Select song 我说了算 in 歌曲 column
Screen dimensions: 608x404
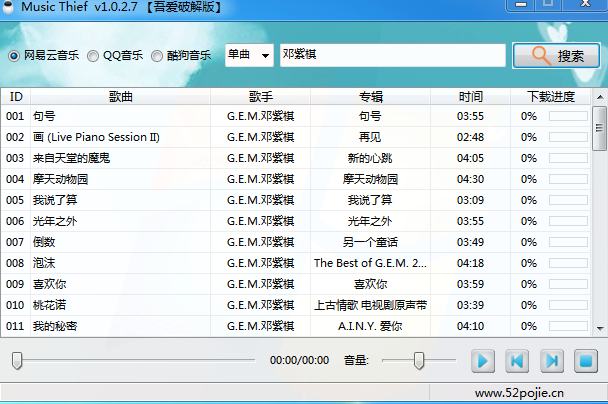[x=55, y=200]
